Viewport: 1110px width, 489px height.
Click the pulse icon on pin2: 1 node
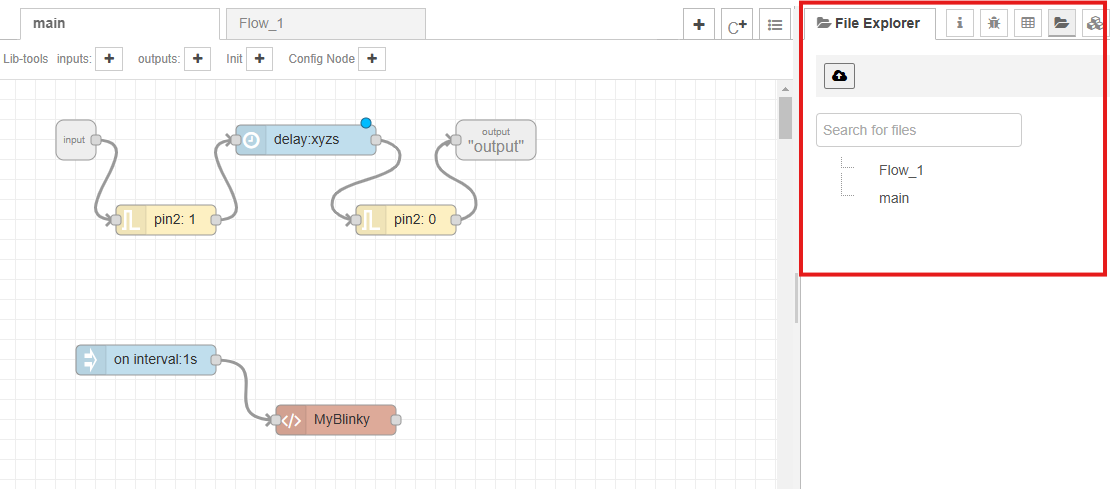132,220
